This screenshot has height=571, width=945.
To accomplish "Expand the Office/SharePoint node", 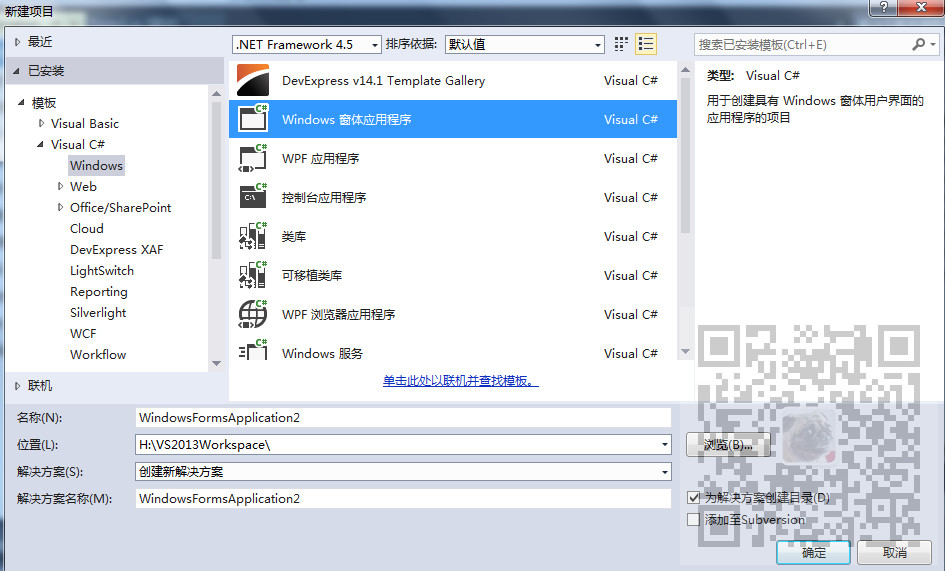I will coord(60,207).
